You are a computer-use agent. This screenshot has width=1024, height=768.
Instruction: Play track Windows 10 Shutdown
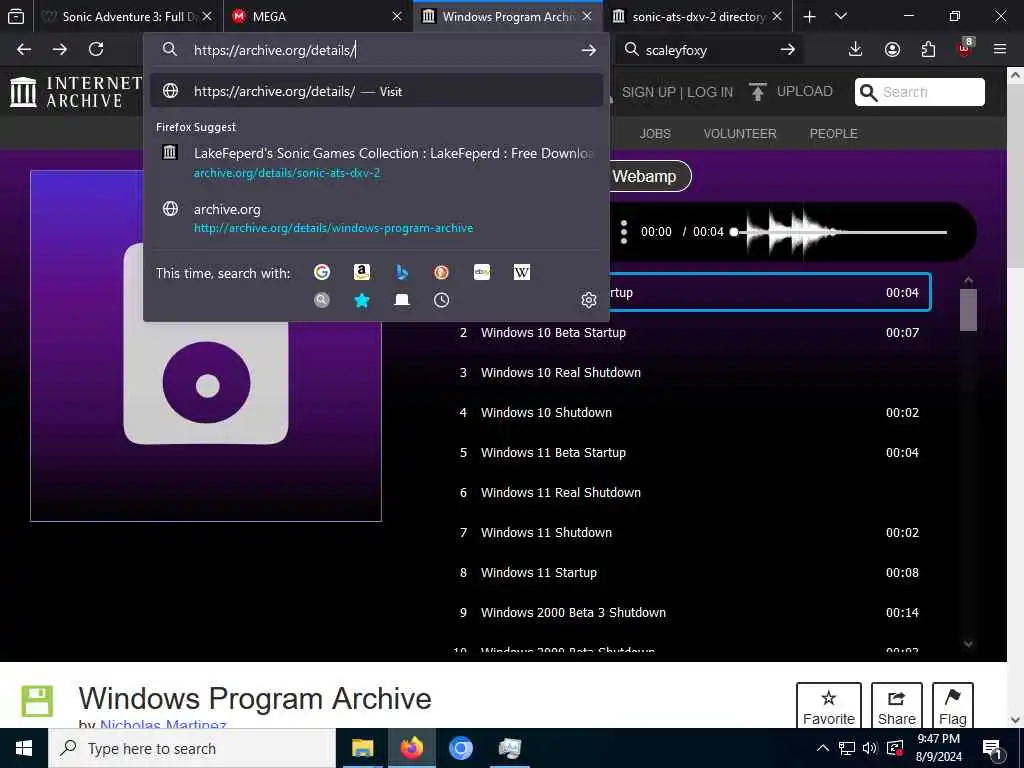(x=689, y=413)
